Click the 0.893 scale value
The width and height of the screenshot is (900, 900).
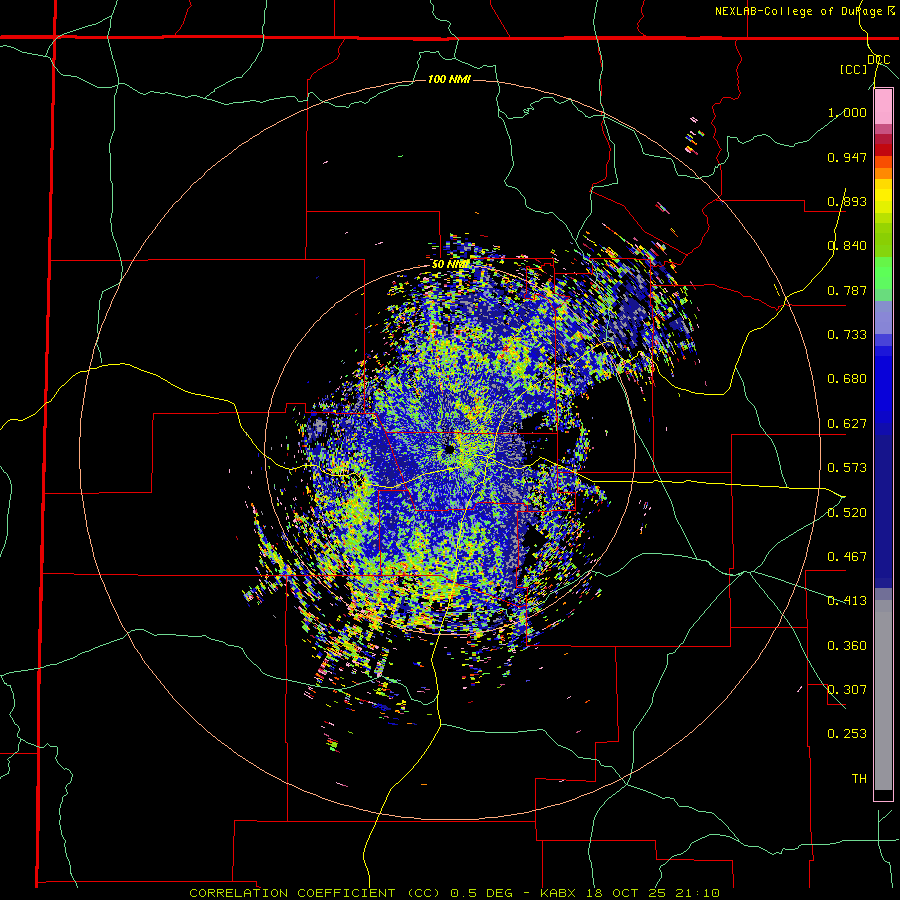coord(847,201)
